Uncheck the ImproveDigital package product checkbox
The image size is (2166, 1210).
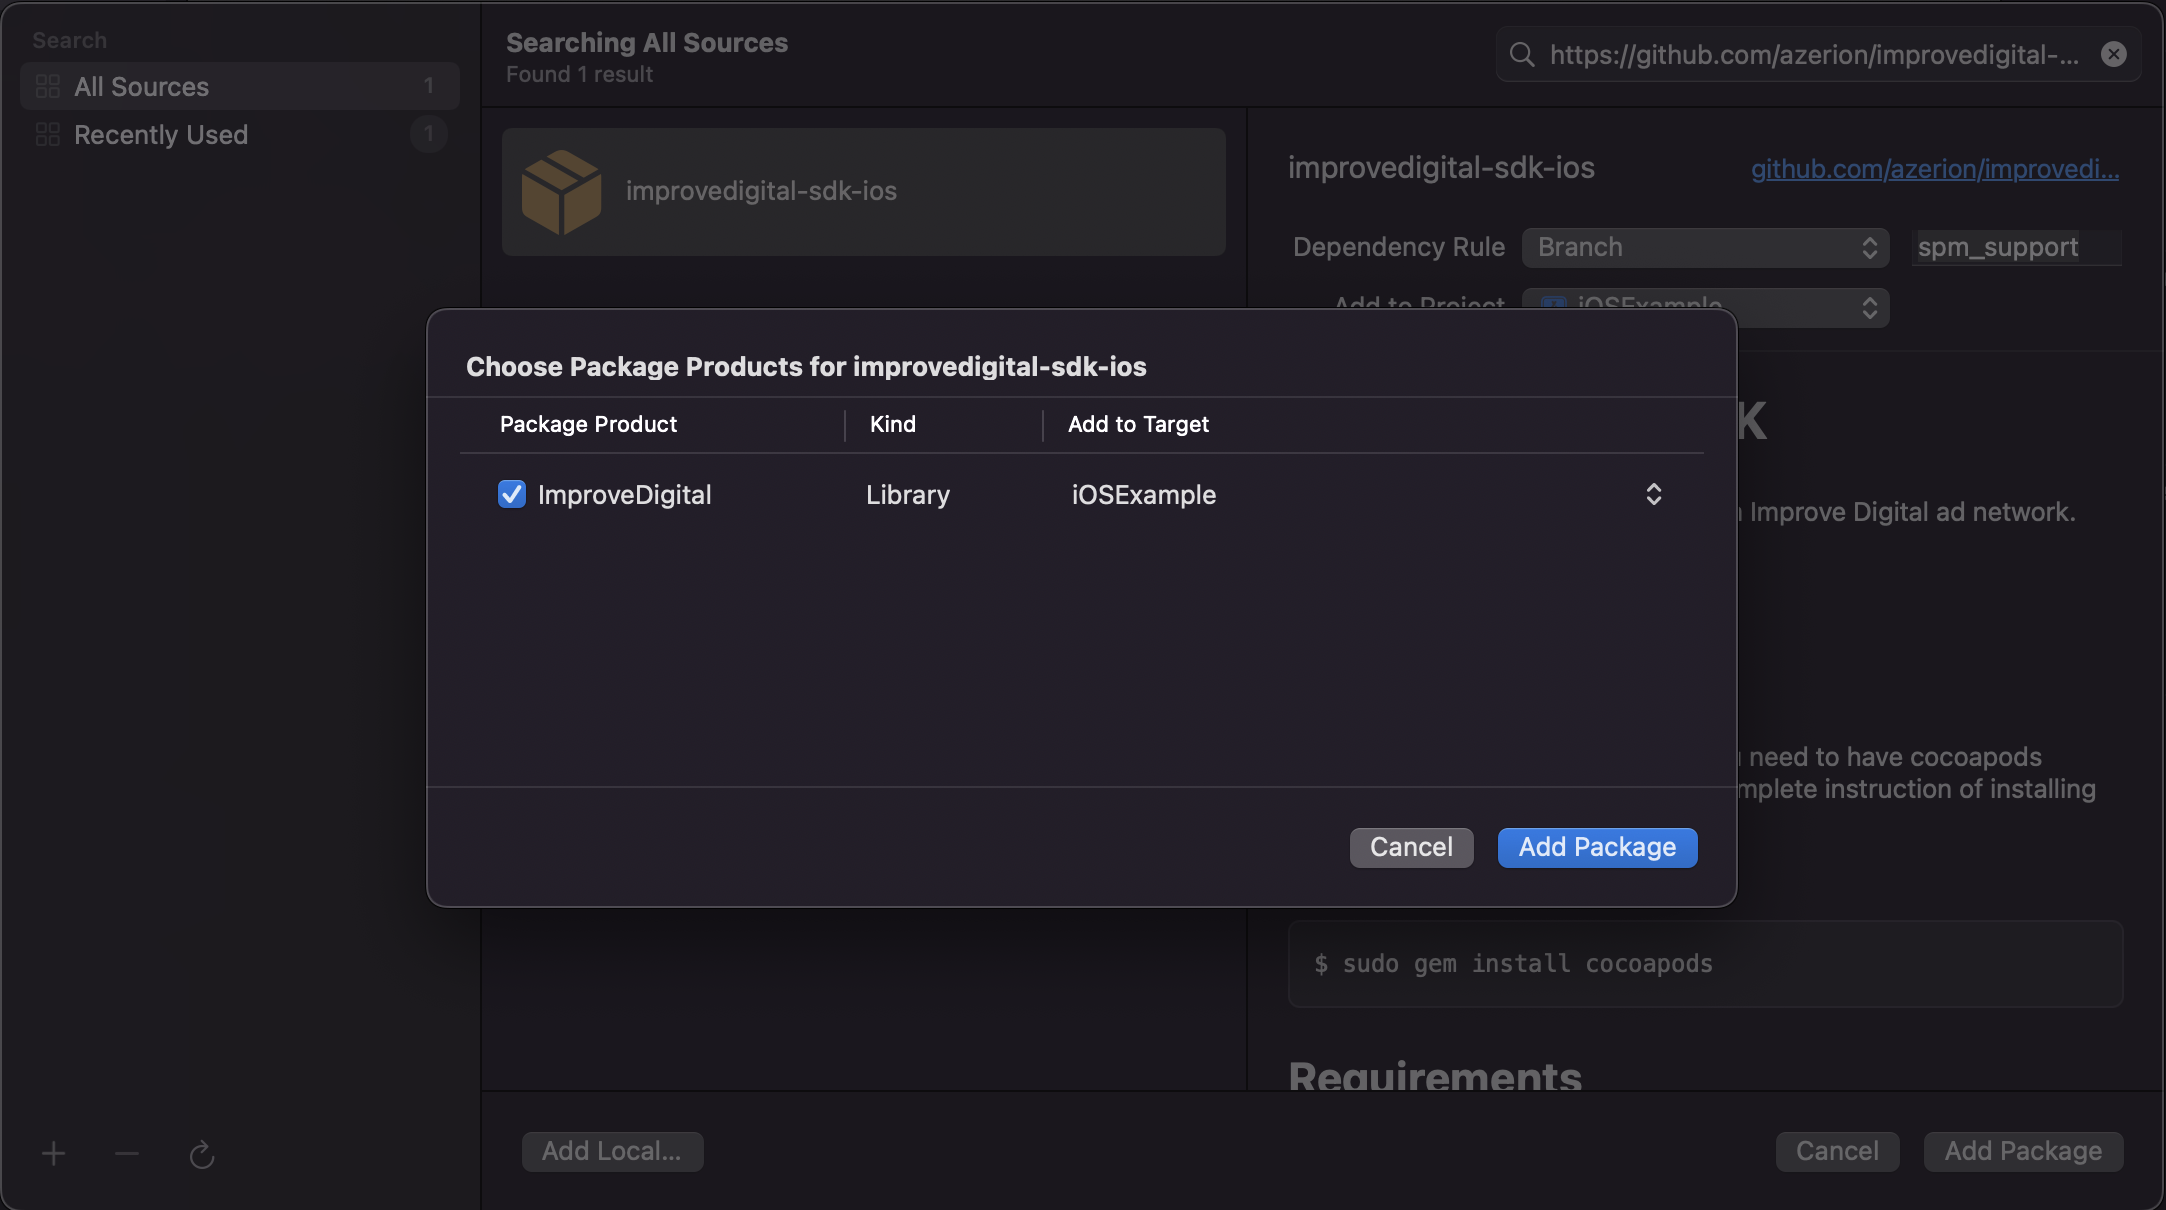(511, 494)
